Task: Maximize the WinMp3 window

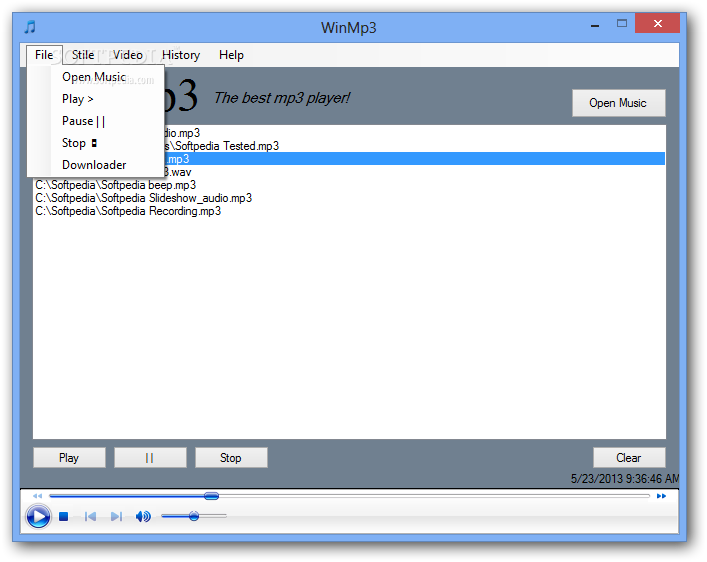Action: pos(622,23)
